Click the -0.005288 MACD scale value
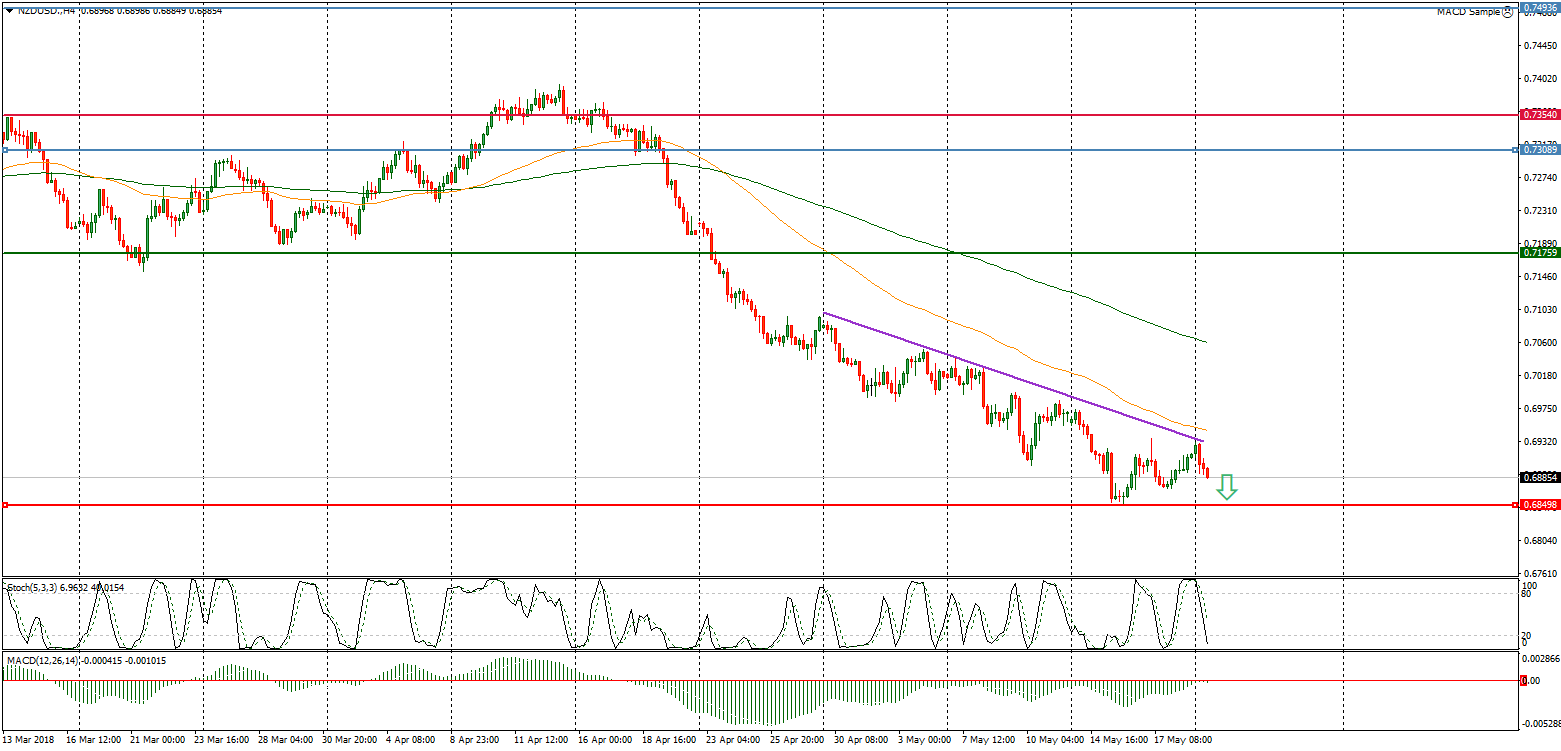 (1540, 722)
